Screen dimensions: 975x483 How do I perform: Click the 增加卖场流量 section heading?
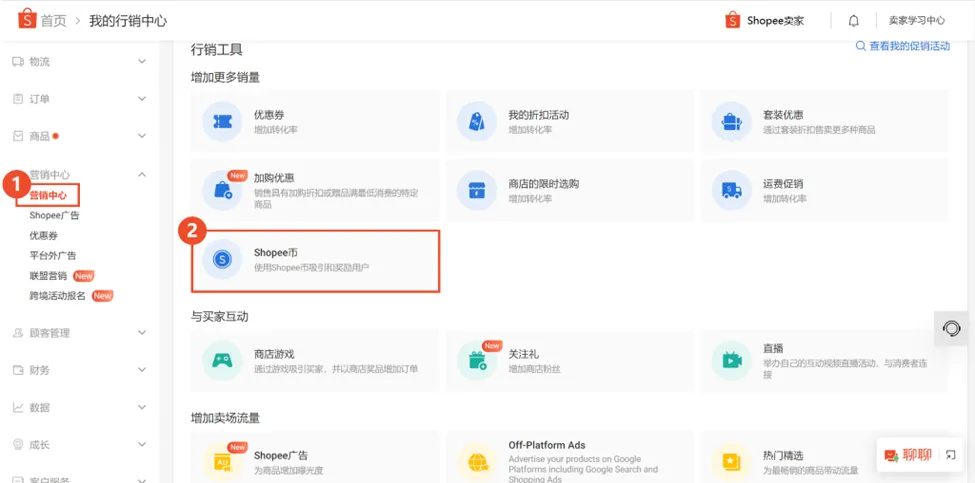tap(225, 418)
